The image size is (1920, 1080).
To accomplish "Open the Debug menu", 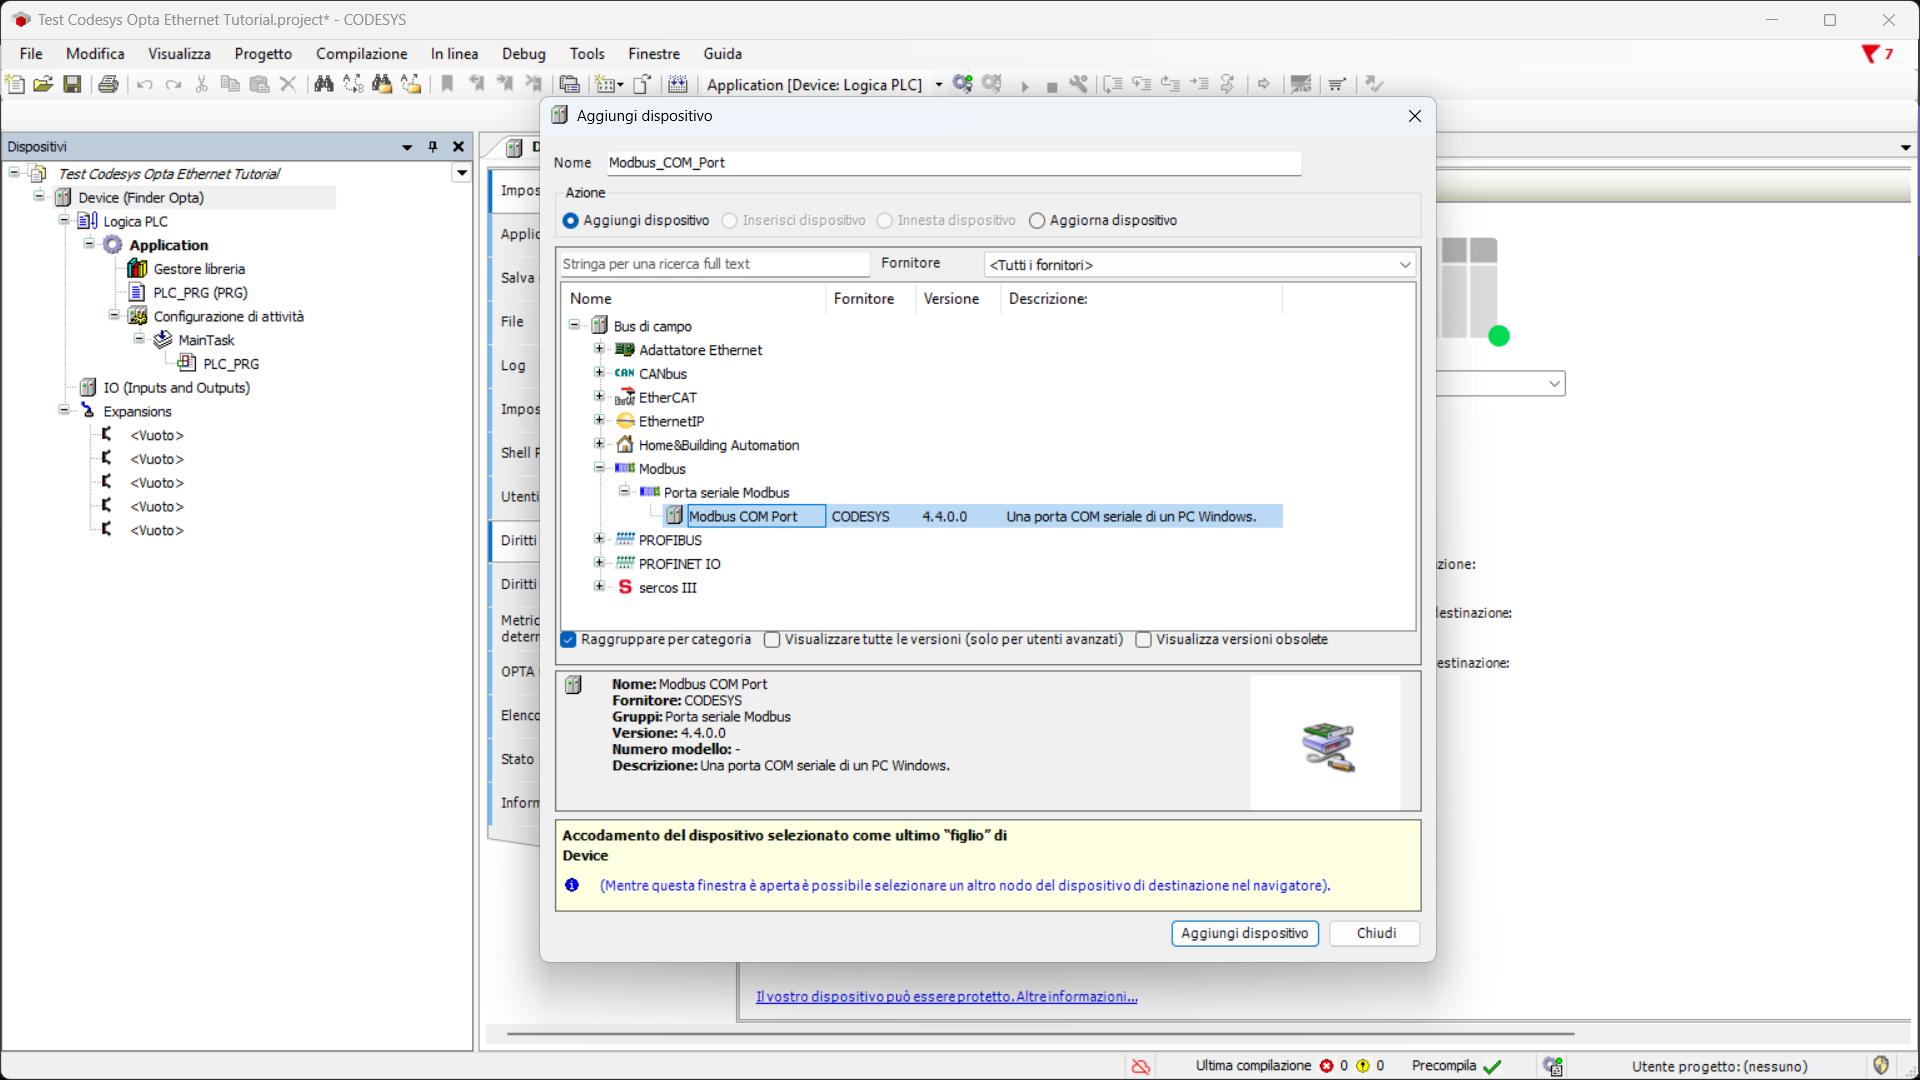I will coord(523,54).
